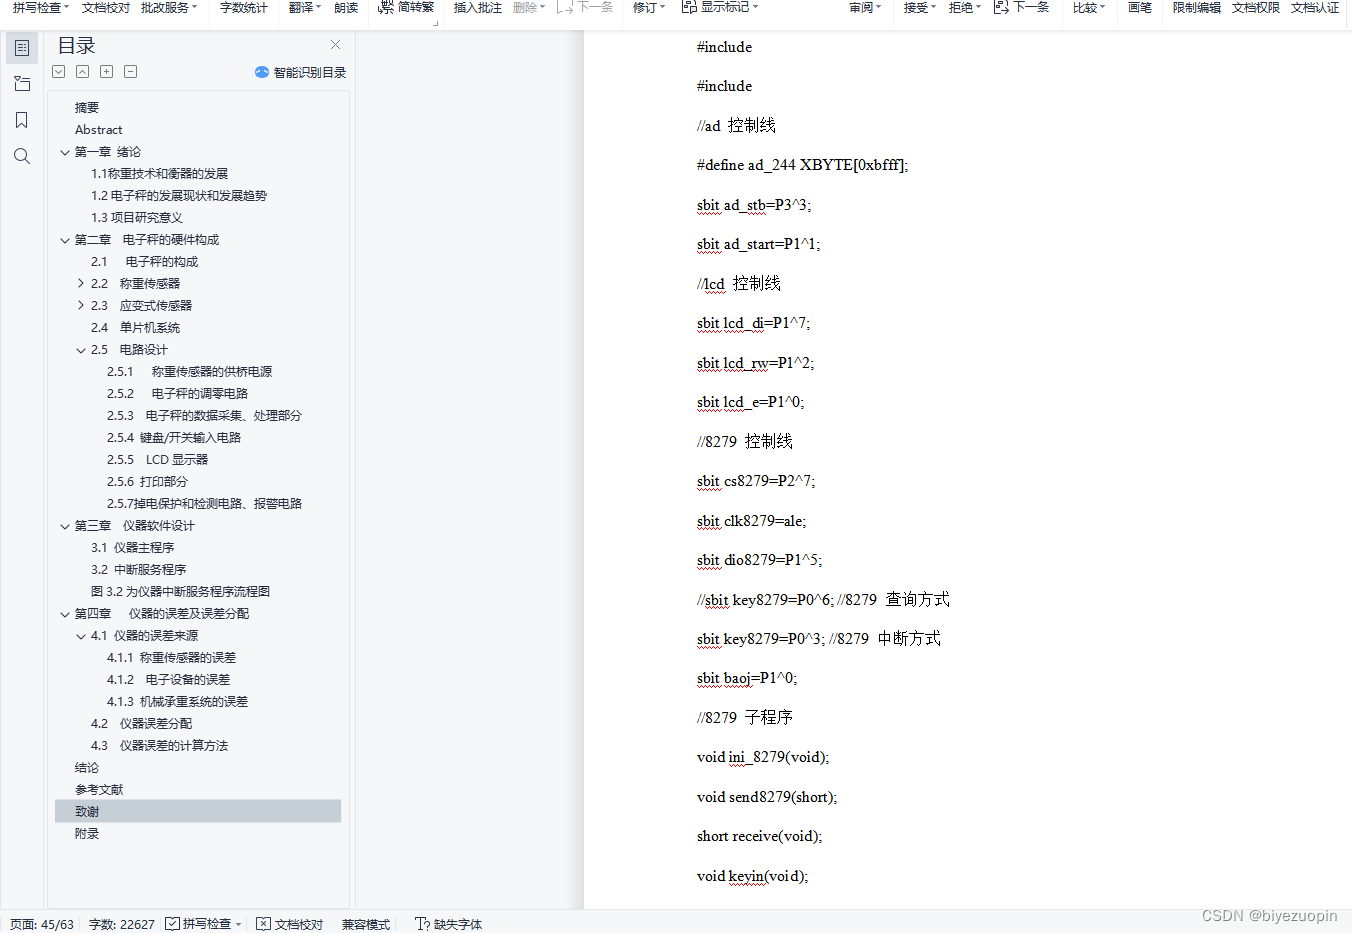Viewport: 1352px width, 933px height.
Task: Go to 2.5.2 电子秤的调零电路 heading
Action: 178,394
